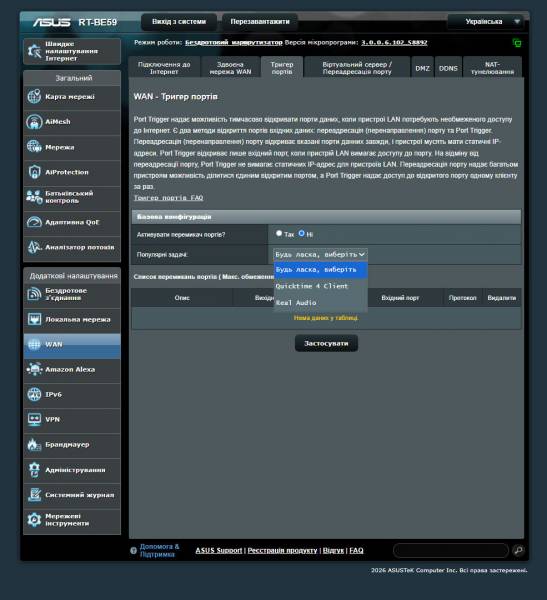Screen dimensions: 547x600
Task: Open the DDNS tab
Action: (x=448, y=68)
